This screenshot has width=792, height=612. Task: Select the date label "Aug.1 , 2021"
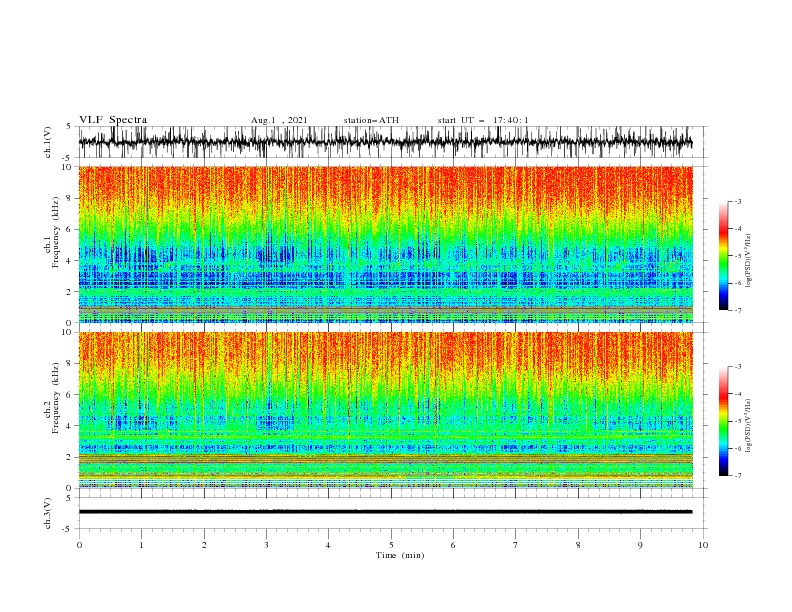click(x=279, y=120)
